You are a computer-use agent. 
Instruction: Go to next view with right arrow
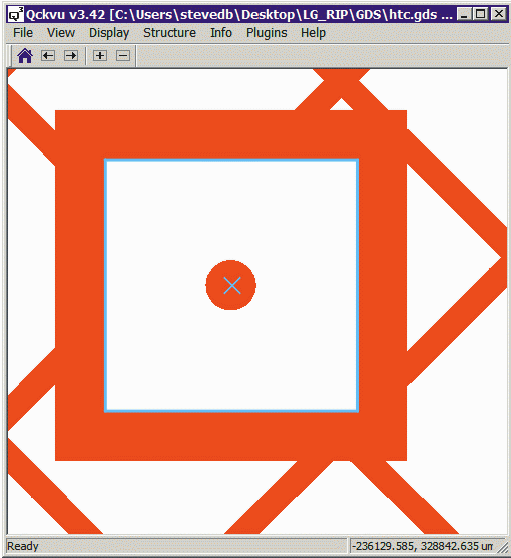[71, 56]
